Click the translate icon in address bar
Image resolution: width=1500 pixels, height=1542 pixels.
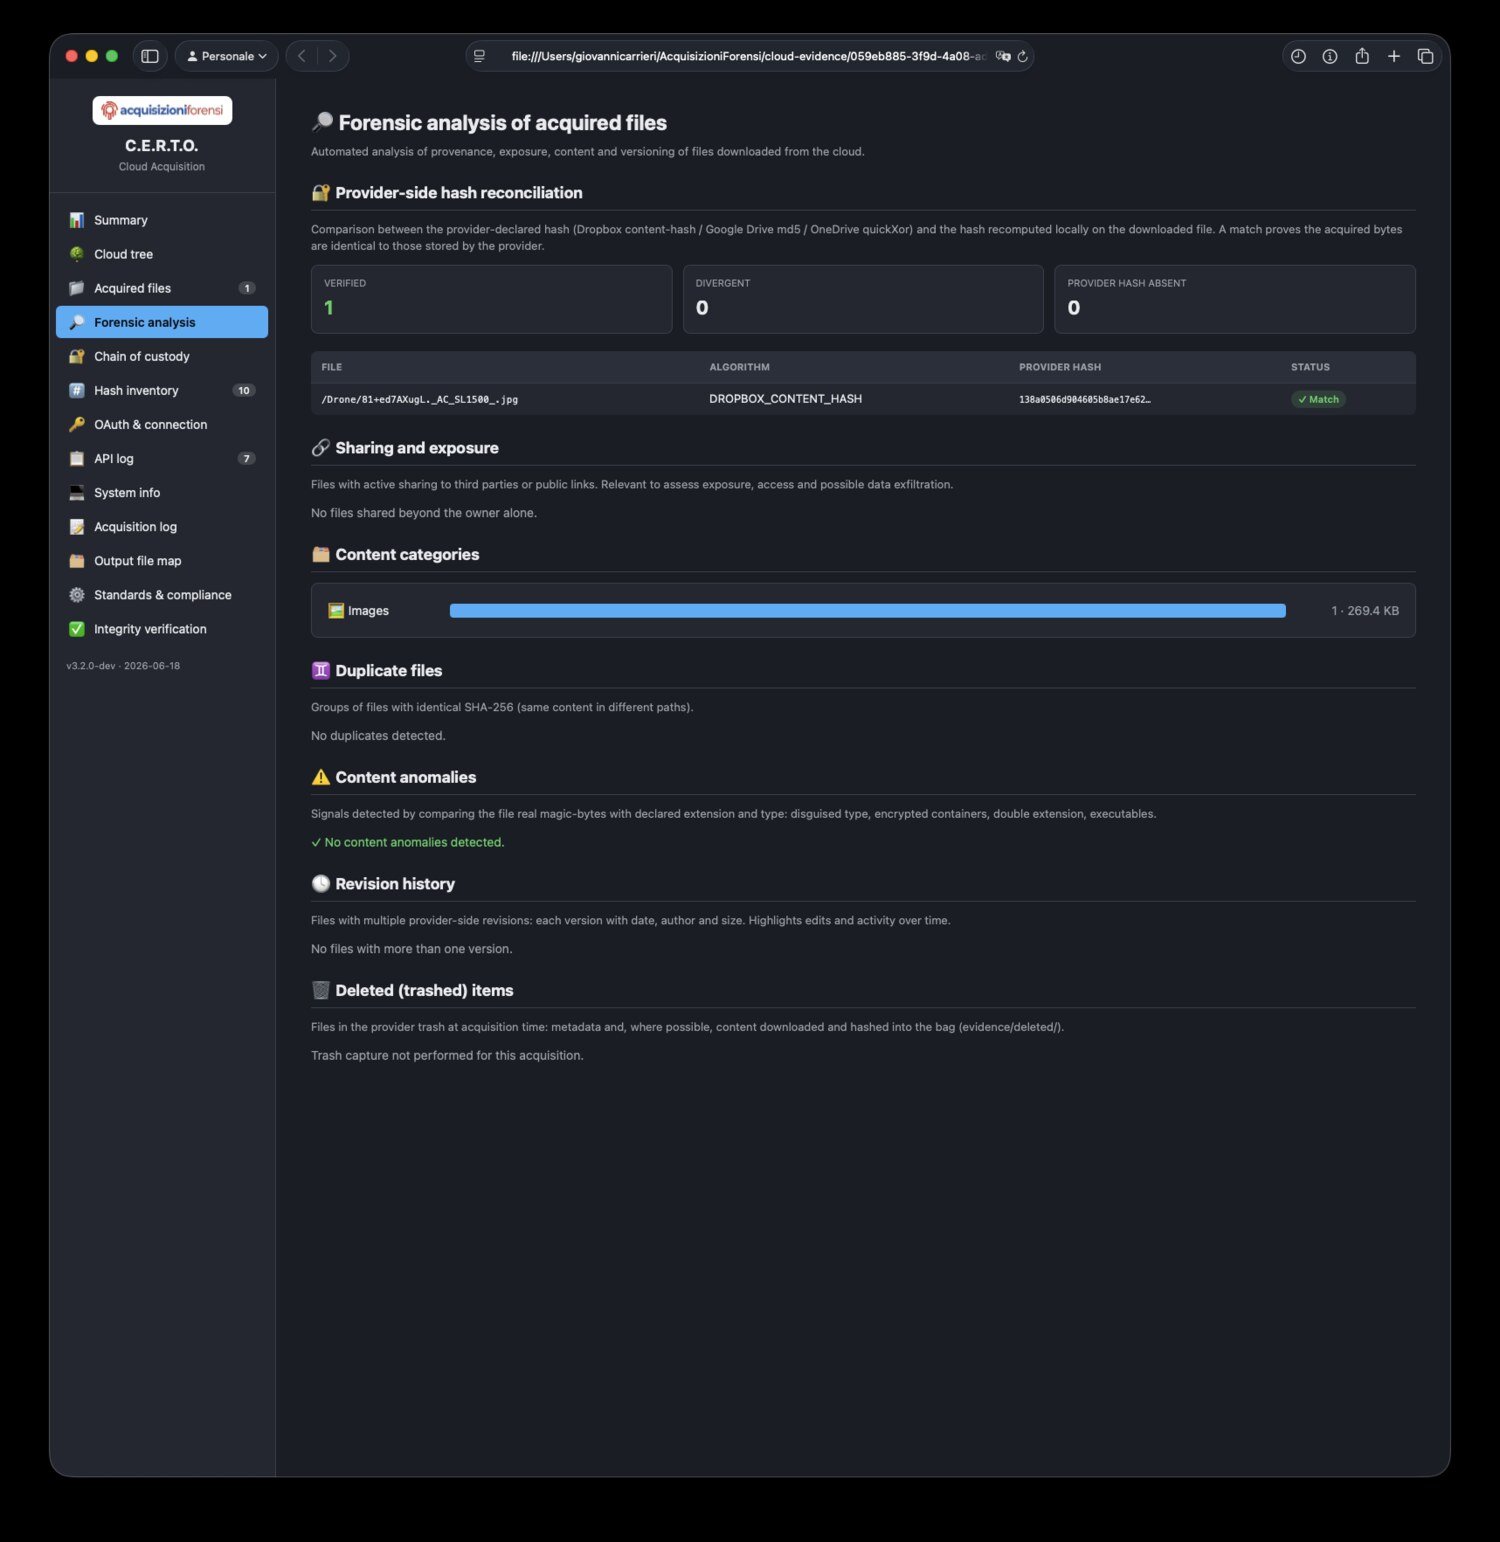1003,57
